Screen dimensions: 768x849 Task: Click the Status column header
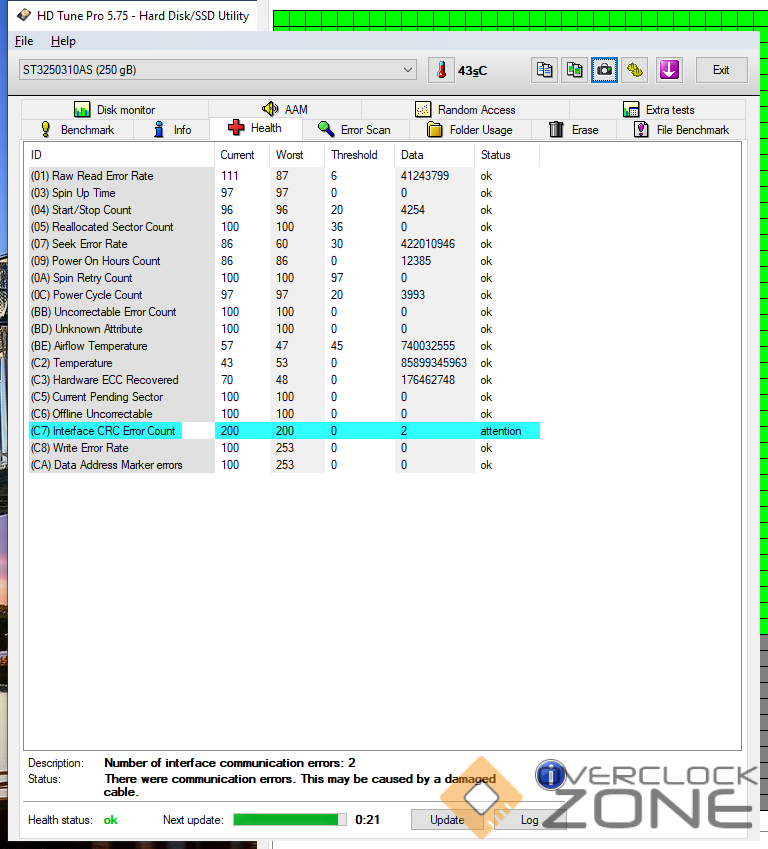[507, 155]
